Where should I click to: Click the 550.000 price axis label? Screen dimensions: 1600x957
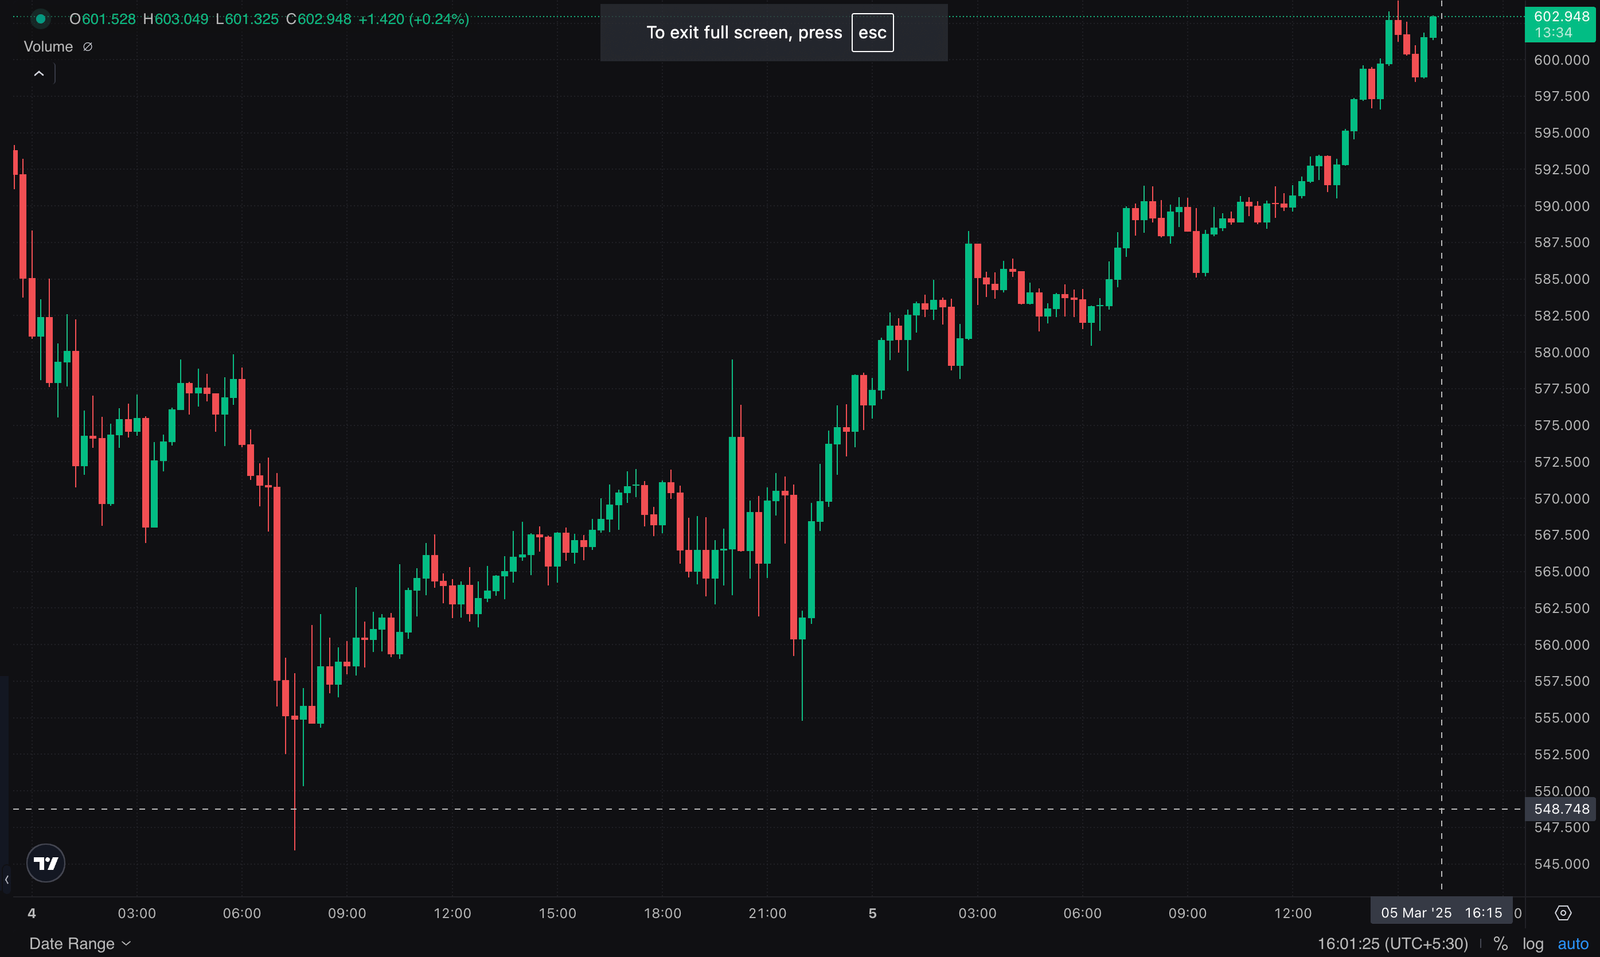(1561, 791)
